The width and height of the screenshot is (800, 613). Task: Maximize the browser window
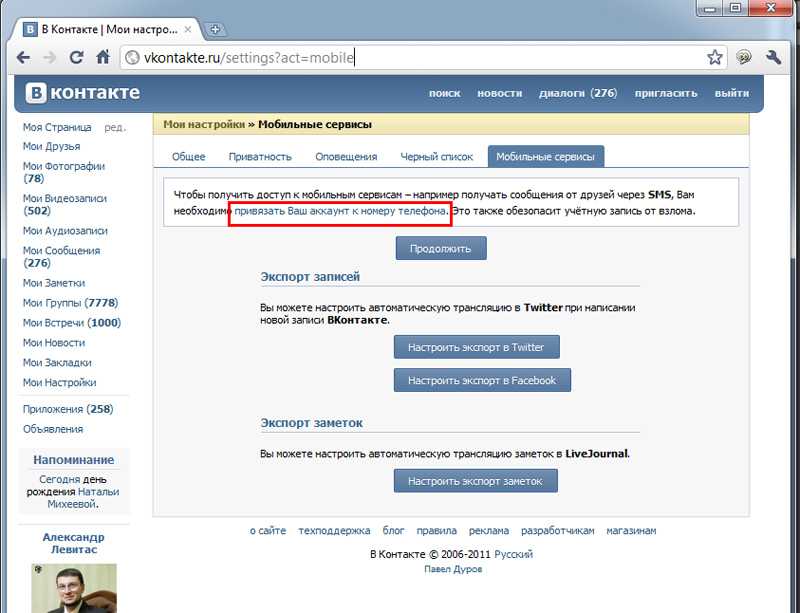(736, 8)
